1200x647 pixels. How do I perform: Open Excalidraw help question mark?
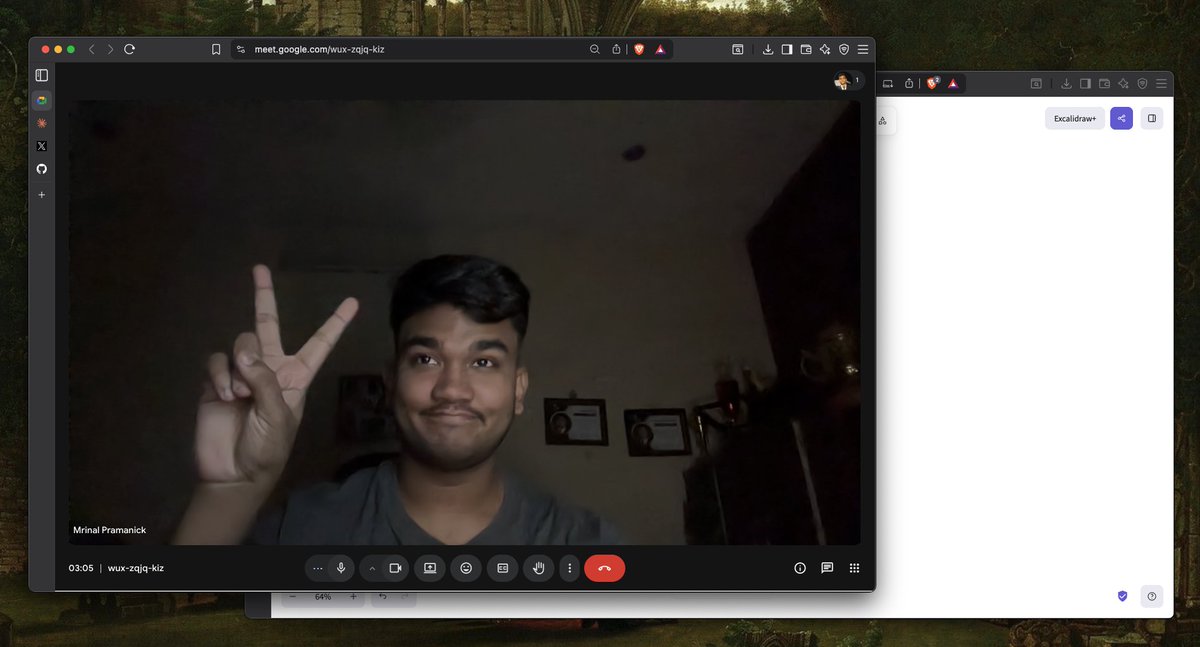[1152, 596]
